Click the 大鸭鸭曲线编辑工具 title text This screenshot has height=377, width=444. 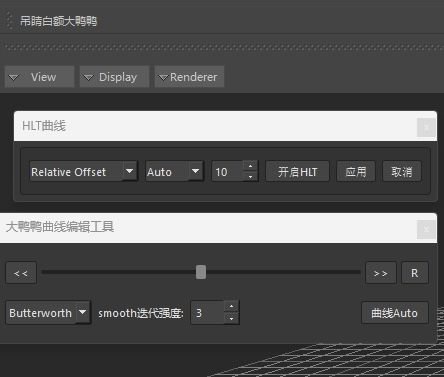click(x=60, y=227)
